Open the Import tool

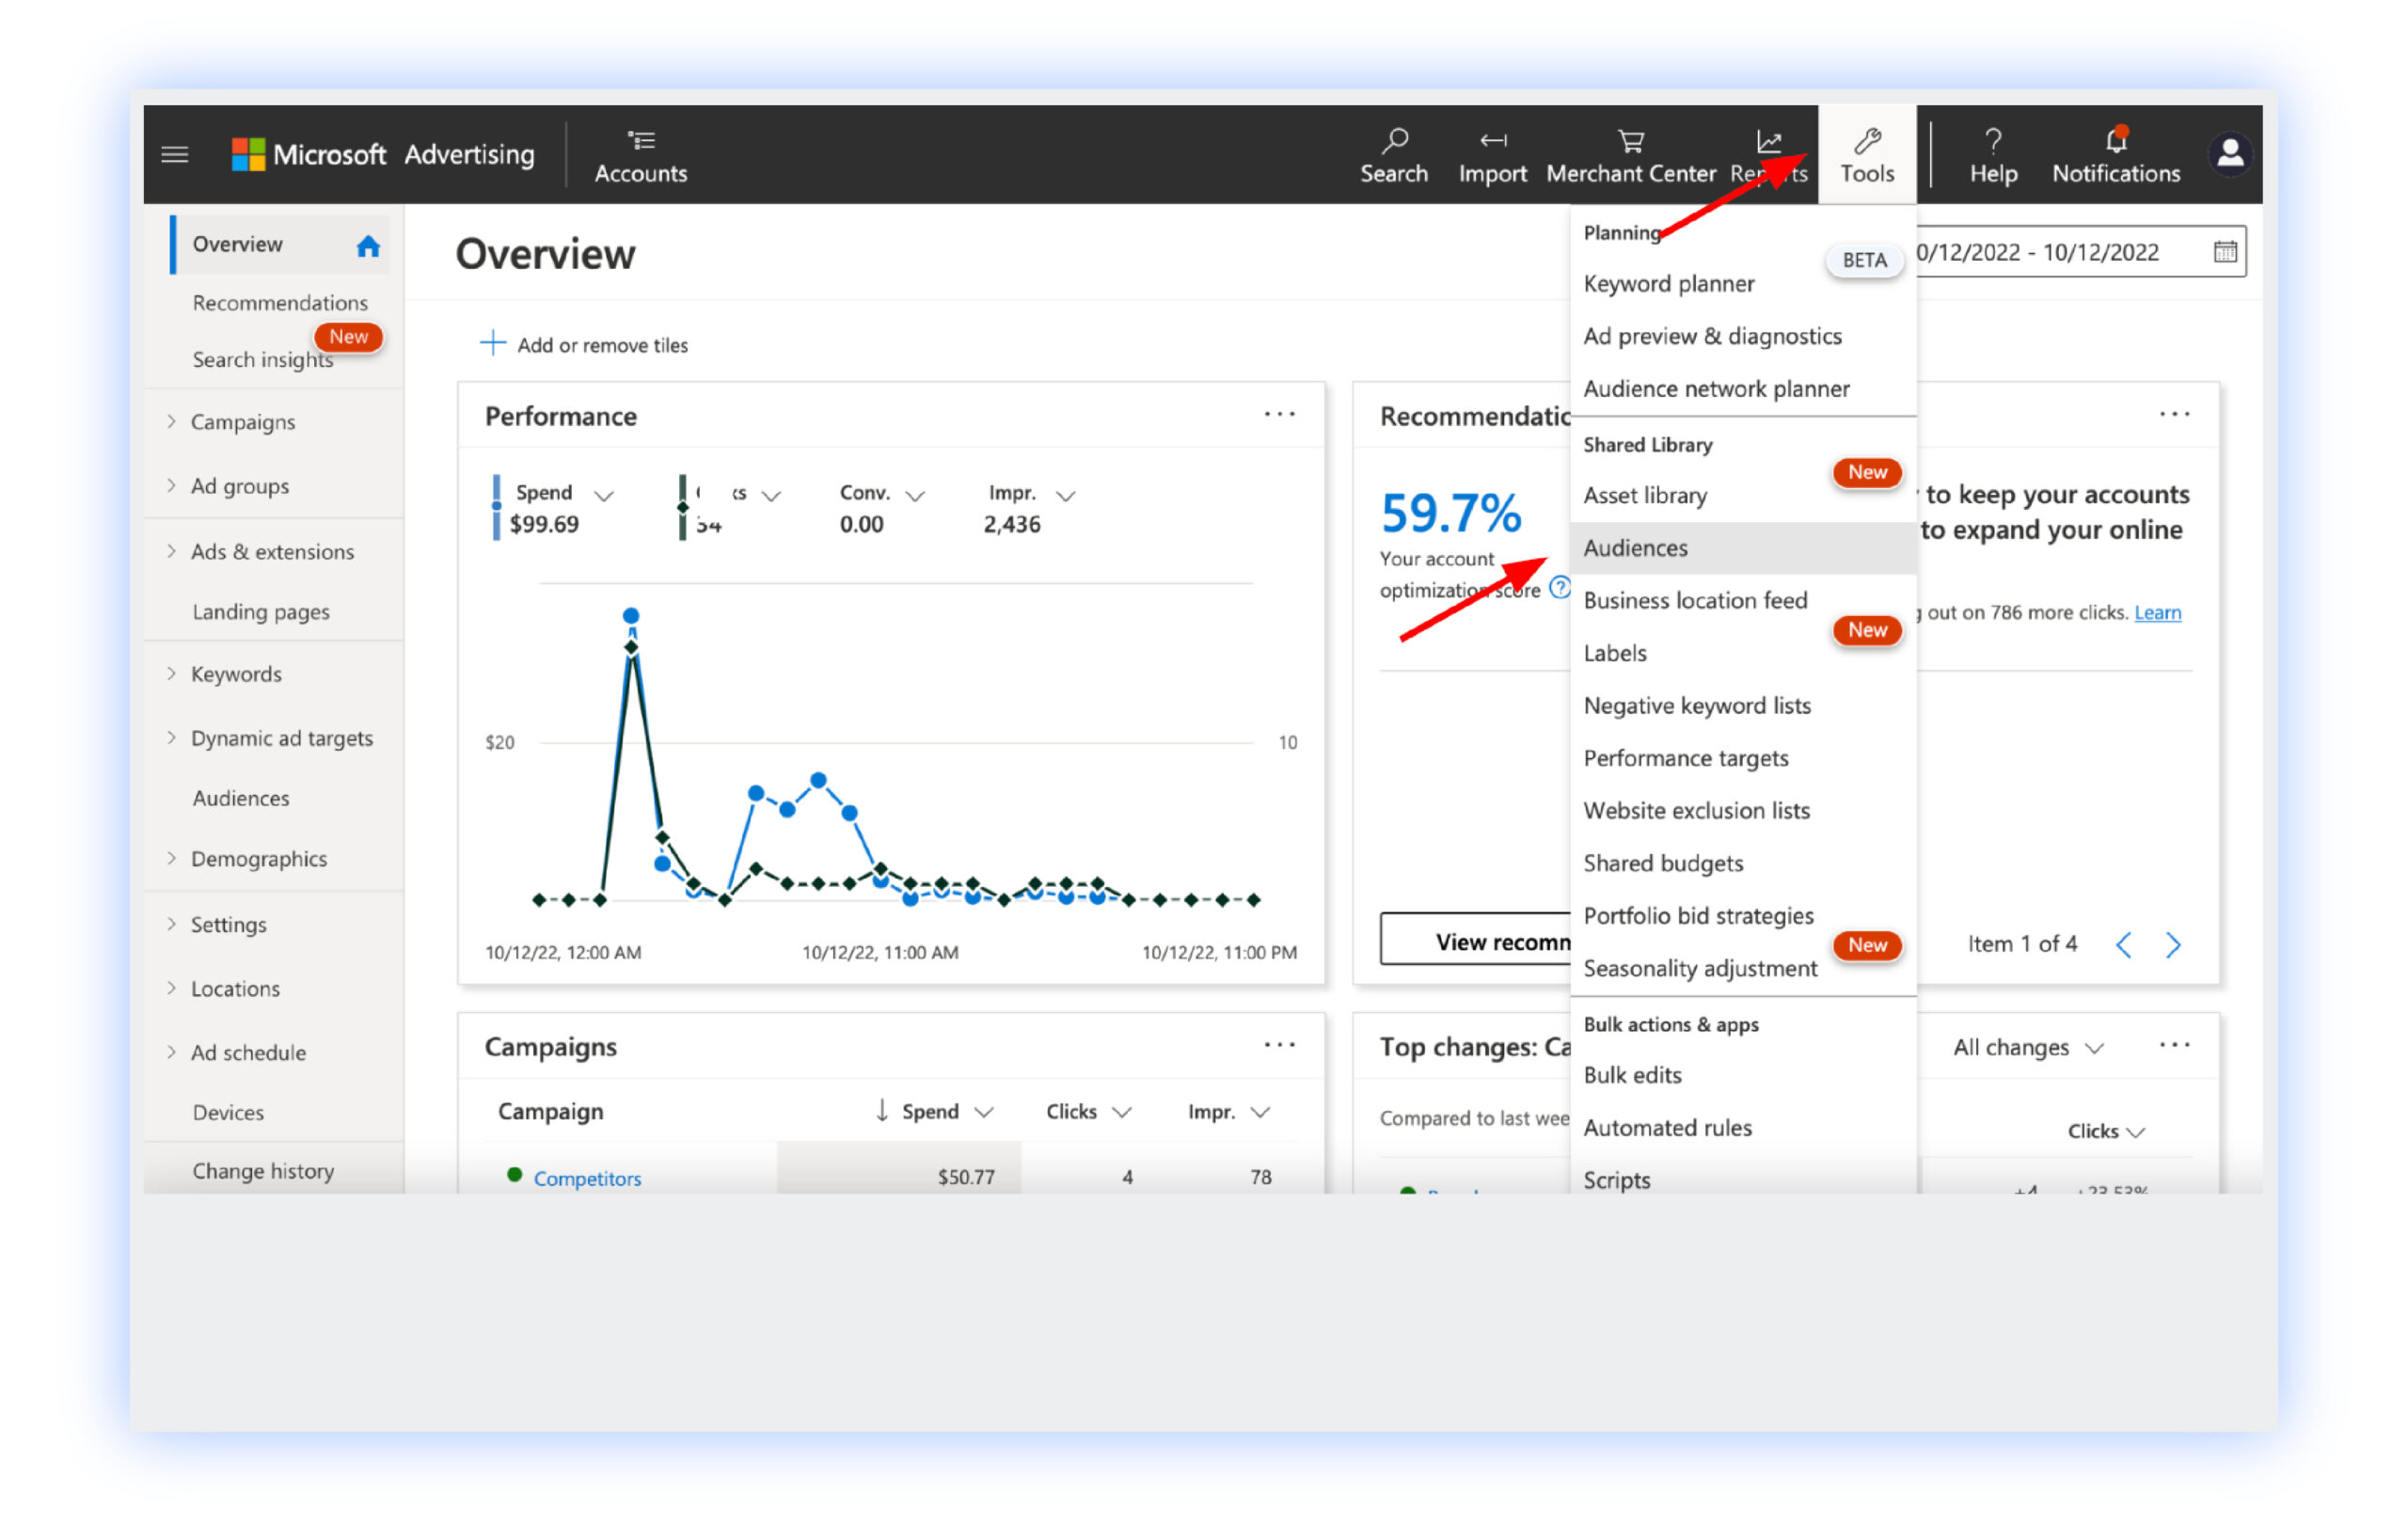1492,155
